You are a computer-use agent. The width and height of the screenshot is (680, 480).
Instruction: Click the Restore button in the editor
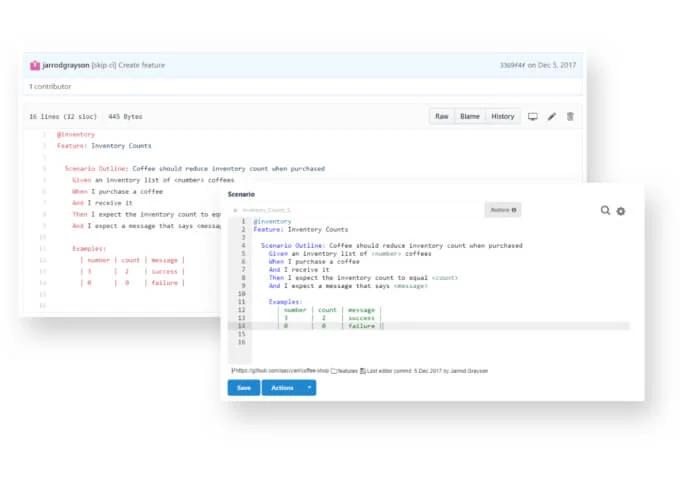click(x=502, y=210)
